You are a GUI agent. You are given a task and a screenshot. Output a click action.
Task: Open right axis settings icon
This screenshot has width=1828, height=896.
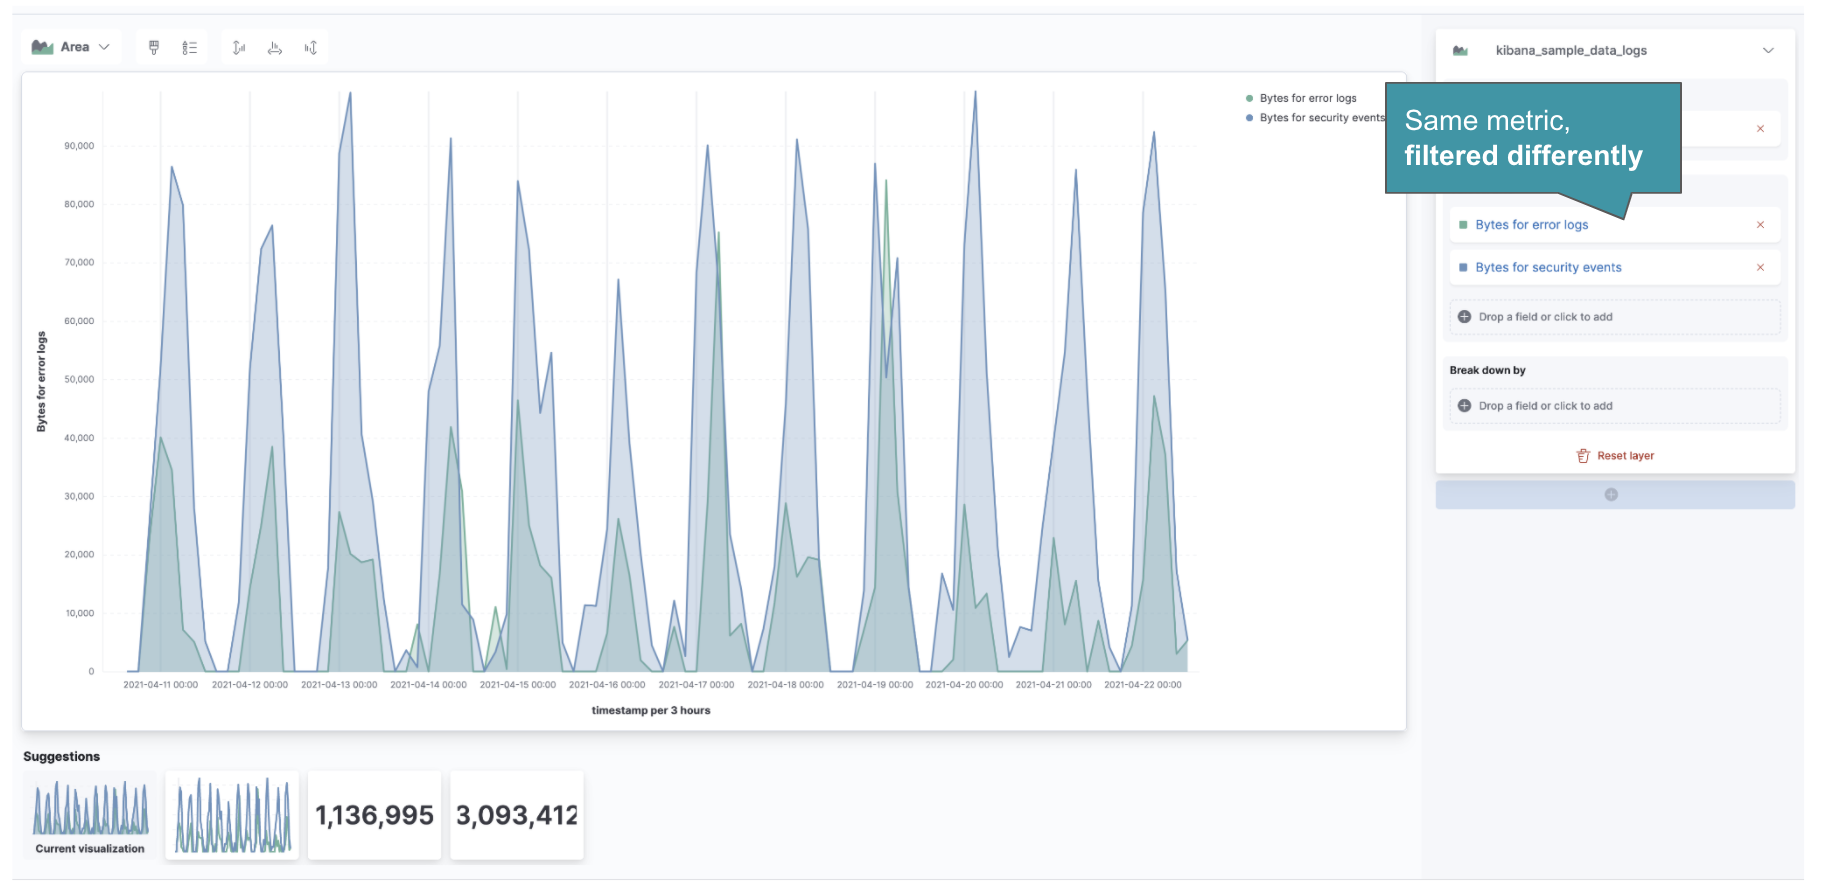311,48
